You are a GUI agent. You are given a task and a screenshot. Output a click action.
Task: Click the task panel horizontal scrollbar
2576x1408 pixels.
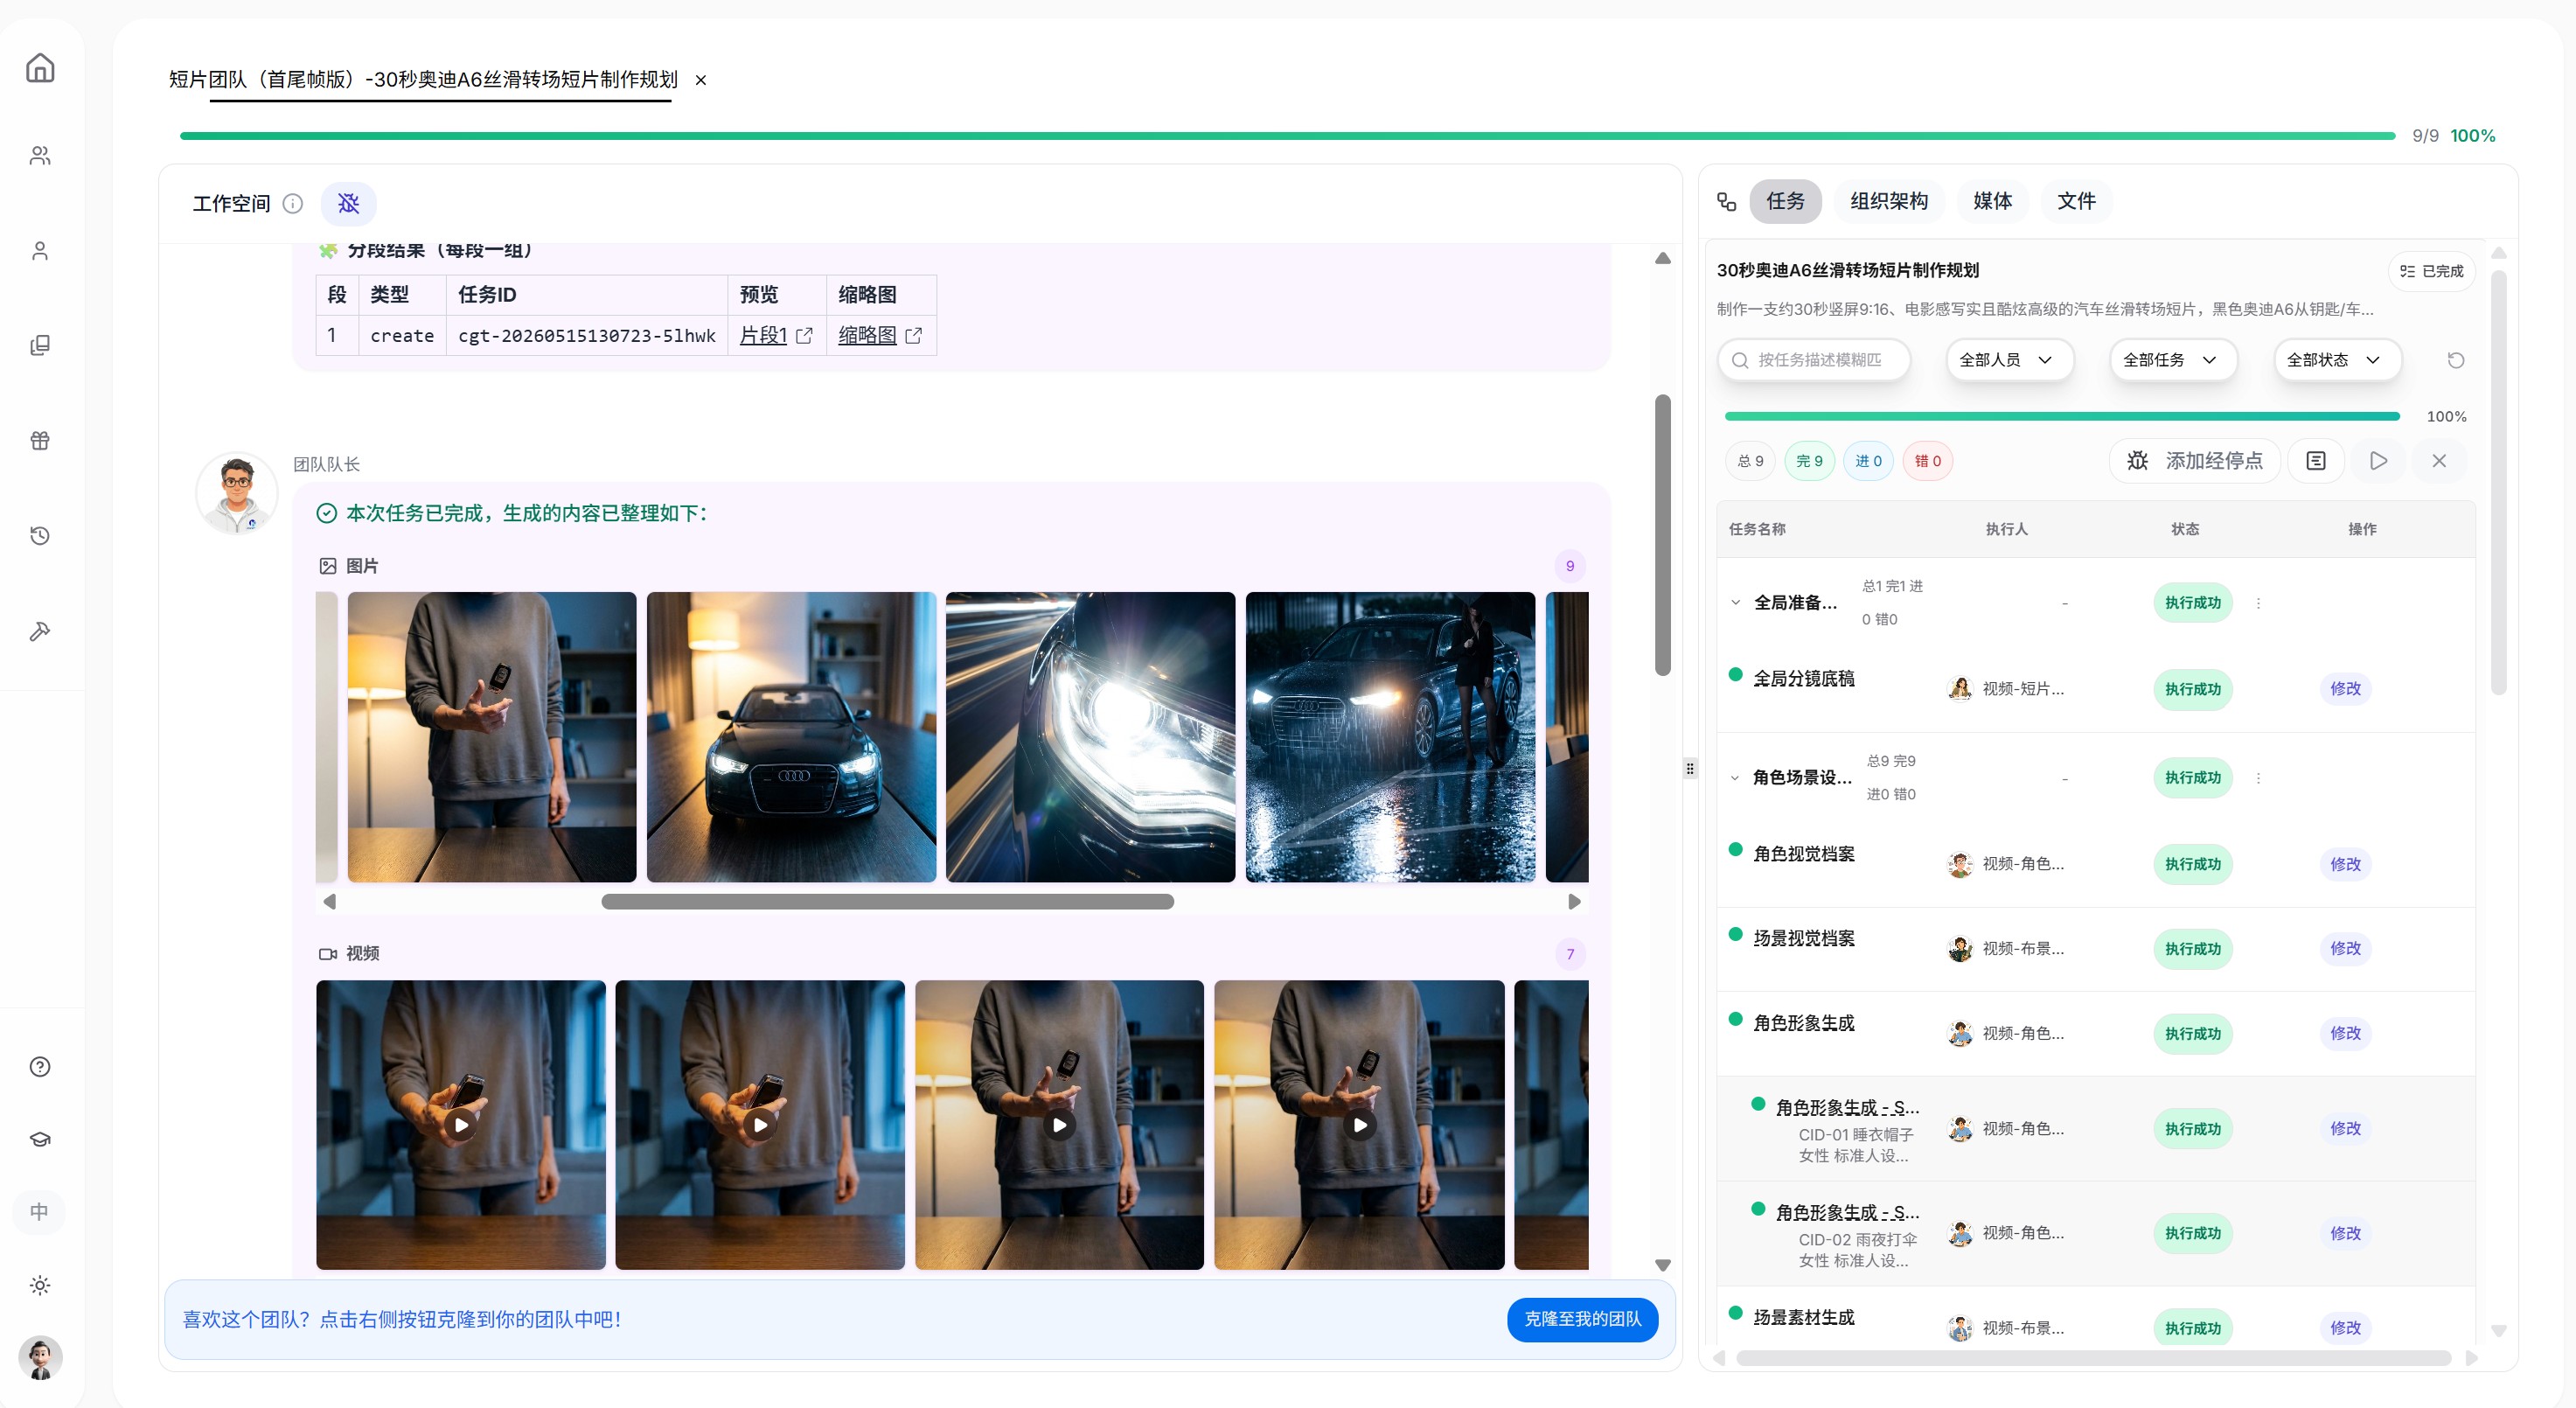[2093, 1358]
